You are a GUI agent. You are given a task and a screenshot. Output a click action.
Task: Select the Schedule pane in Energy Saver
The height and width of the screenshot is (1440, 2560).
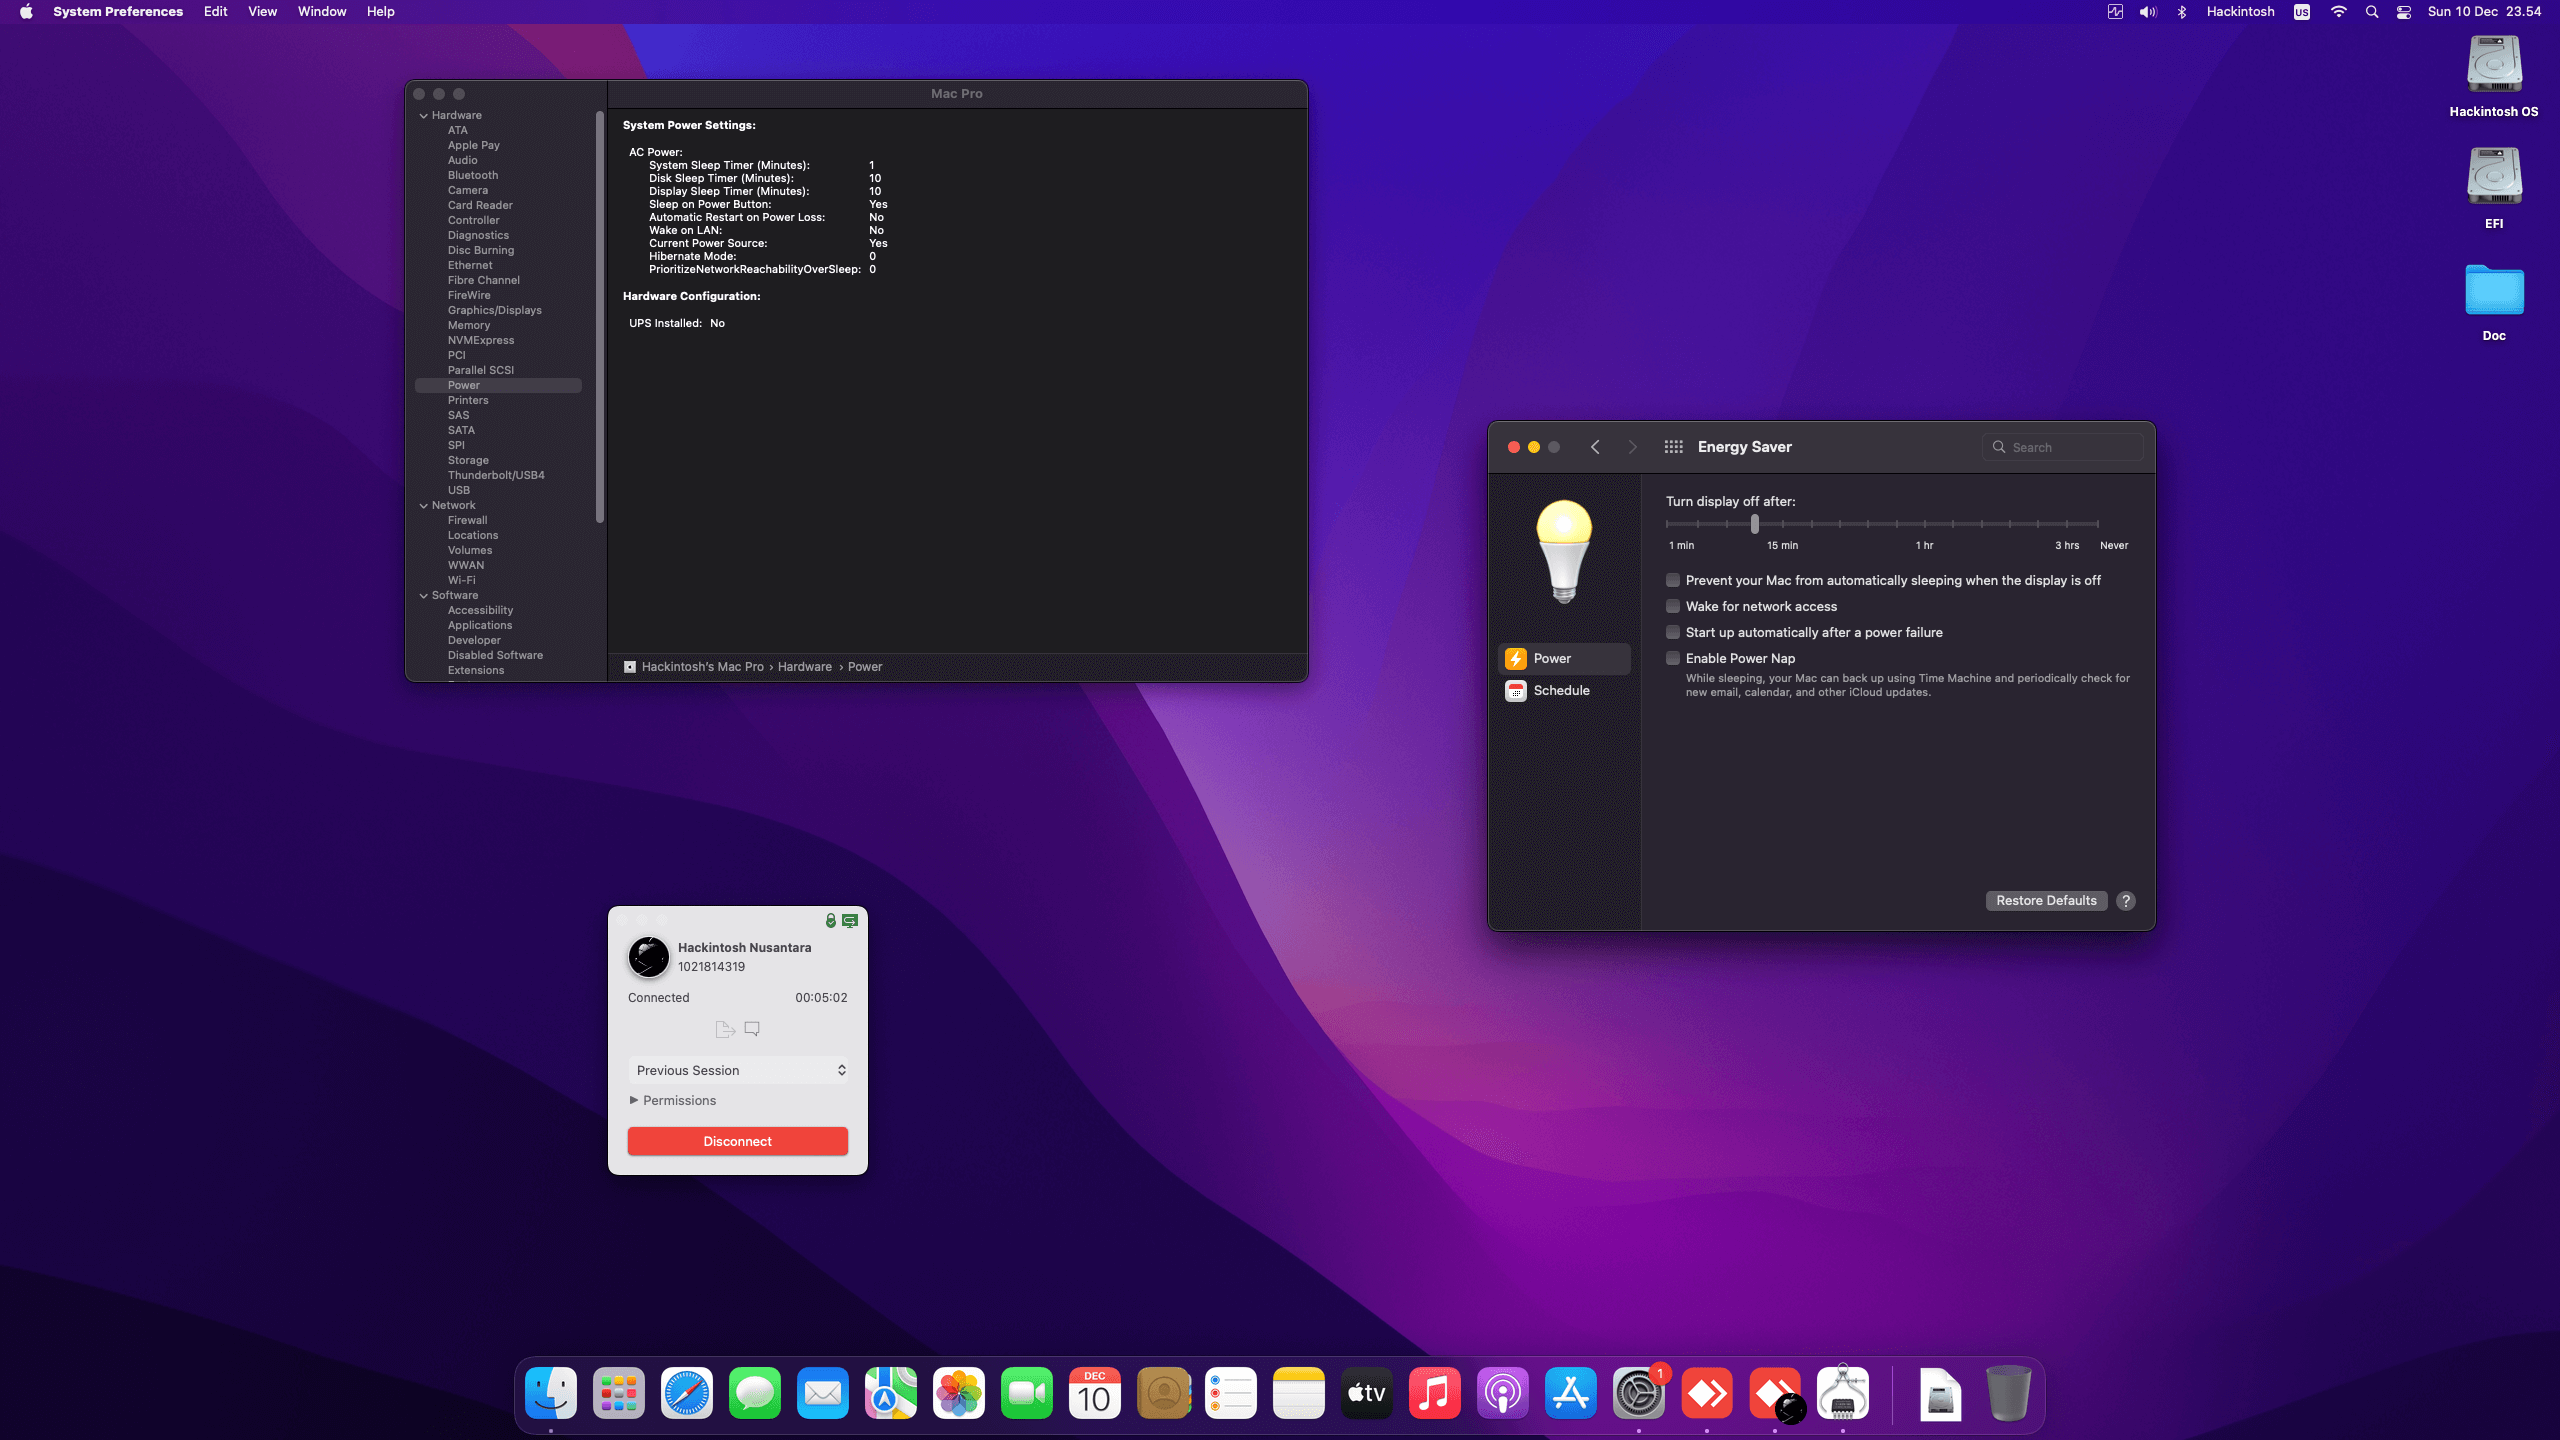1565,690
